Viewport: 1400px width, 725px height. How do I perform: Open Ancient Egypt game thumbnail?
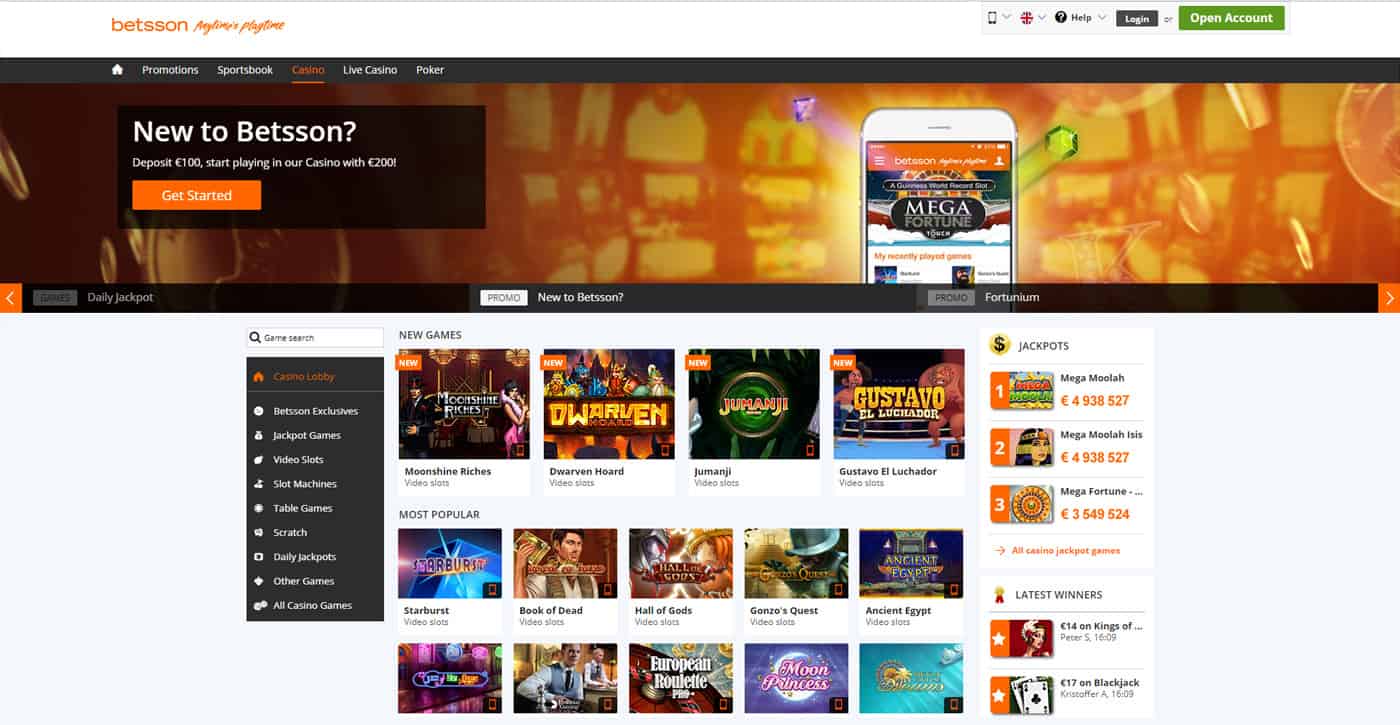(911, 564)
